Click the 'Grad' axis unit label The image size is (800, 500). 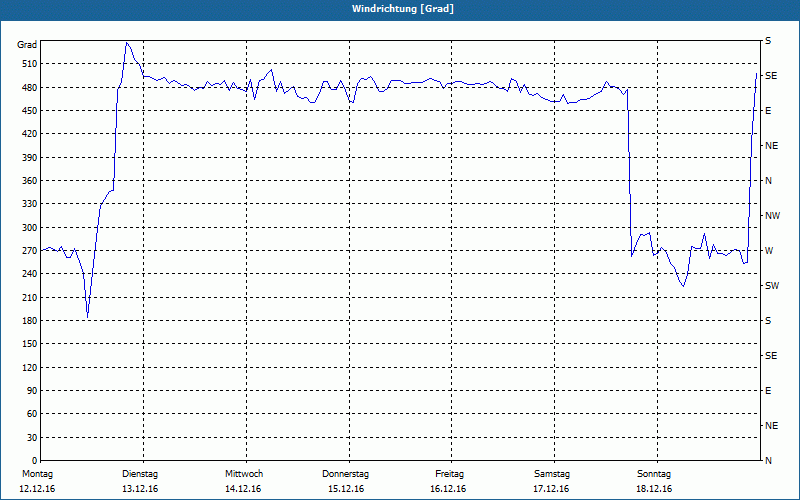27,45
